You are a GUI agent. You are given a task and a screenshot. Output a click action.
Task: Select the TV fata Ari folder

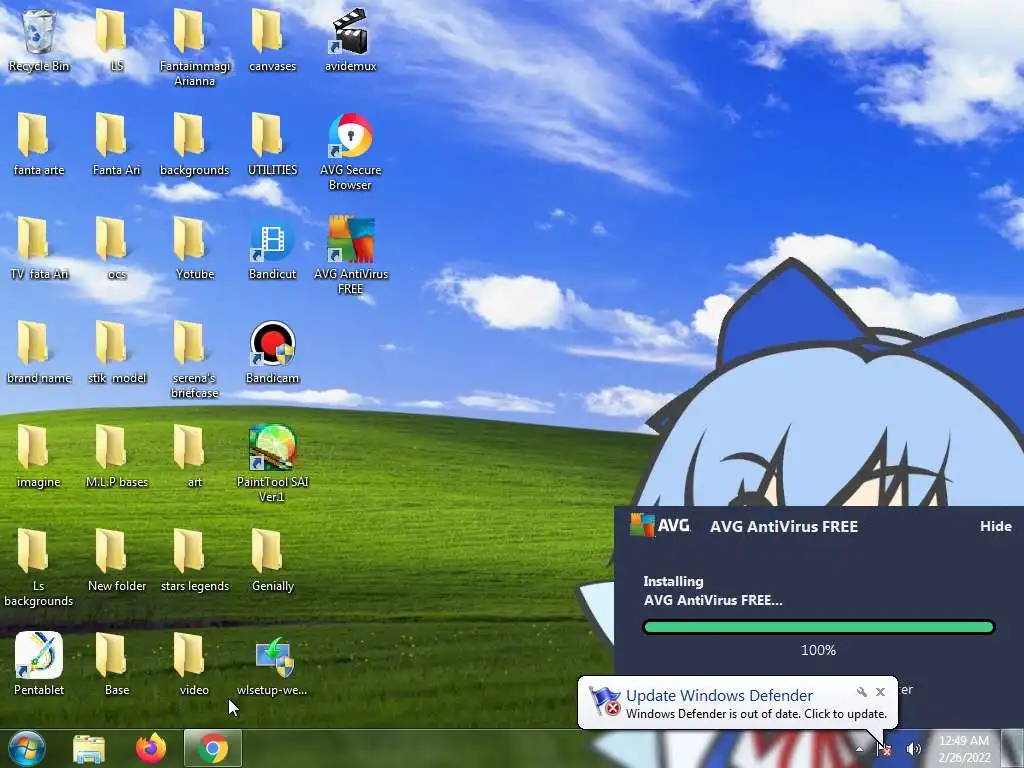pos(39,248)
